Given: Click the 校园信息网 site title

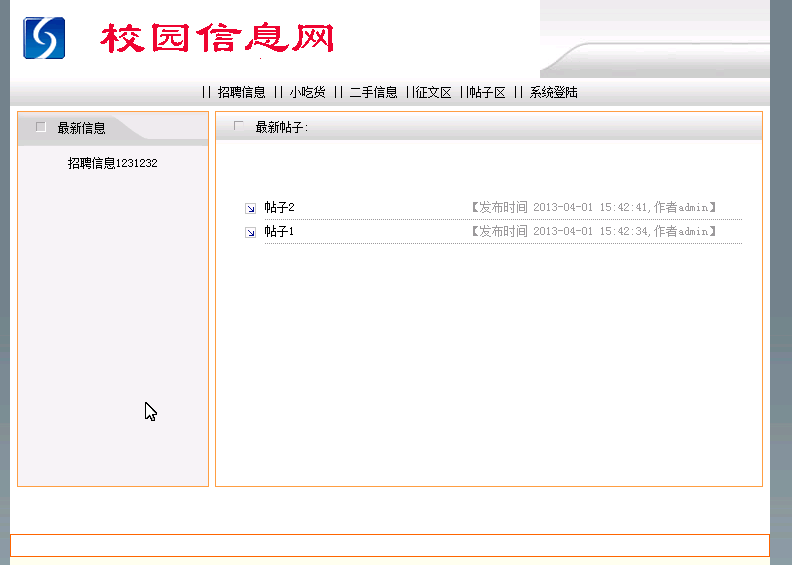Looking at the screenshot, I should point(217,38).
